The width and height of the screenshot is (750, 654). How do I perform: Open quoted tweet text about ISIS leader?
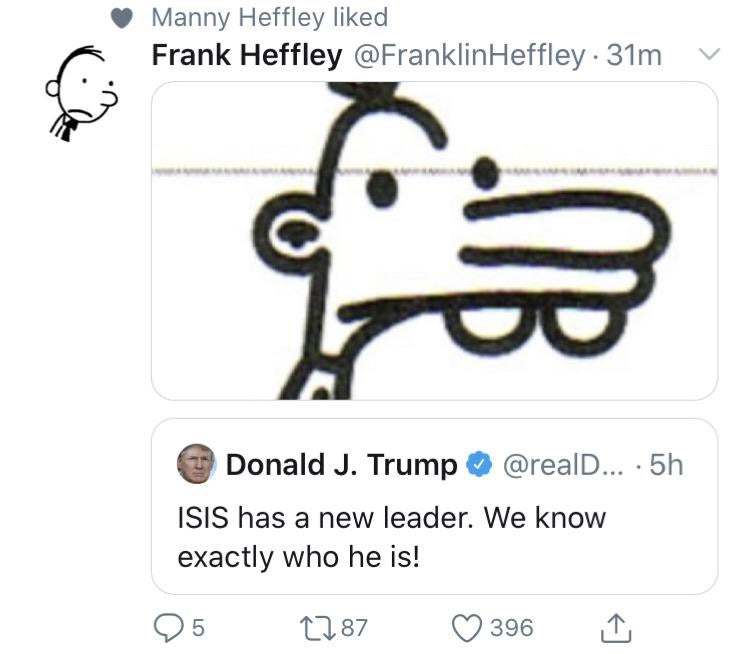click(x=391, y=537)
